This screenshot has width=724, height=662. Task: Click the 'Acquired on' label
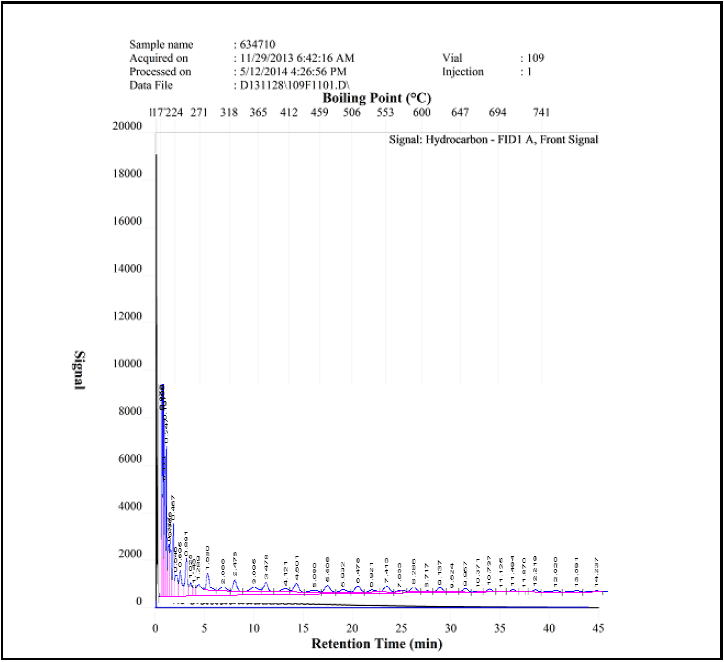(x=159, y=58)
